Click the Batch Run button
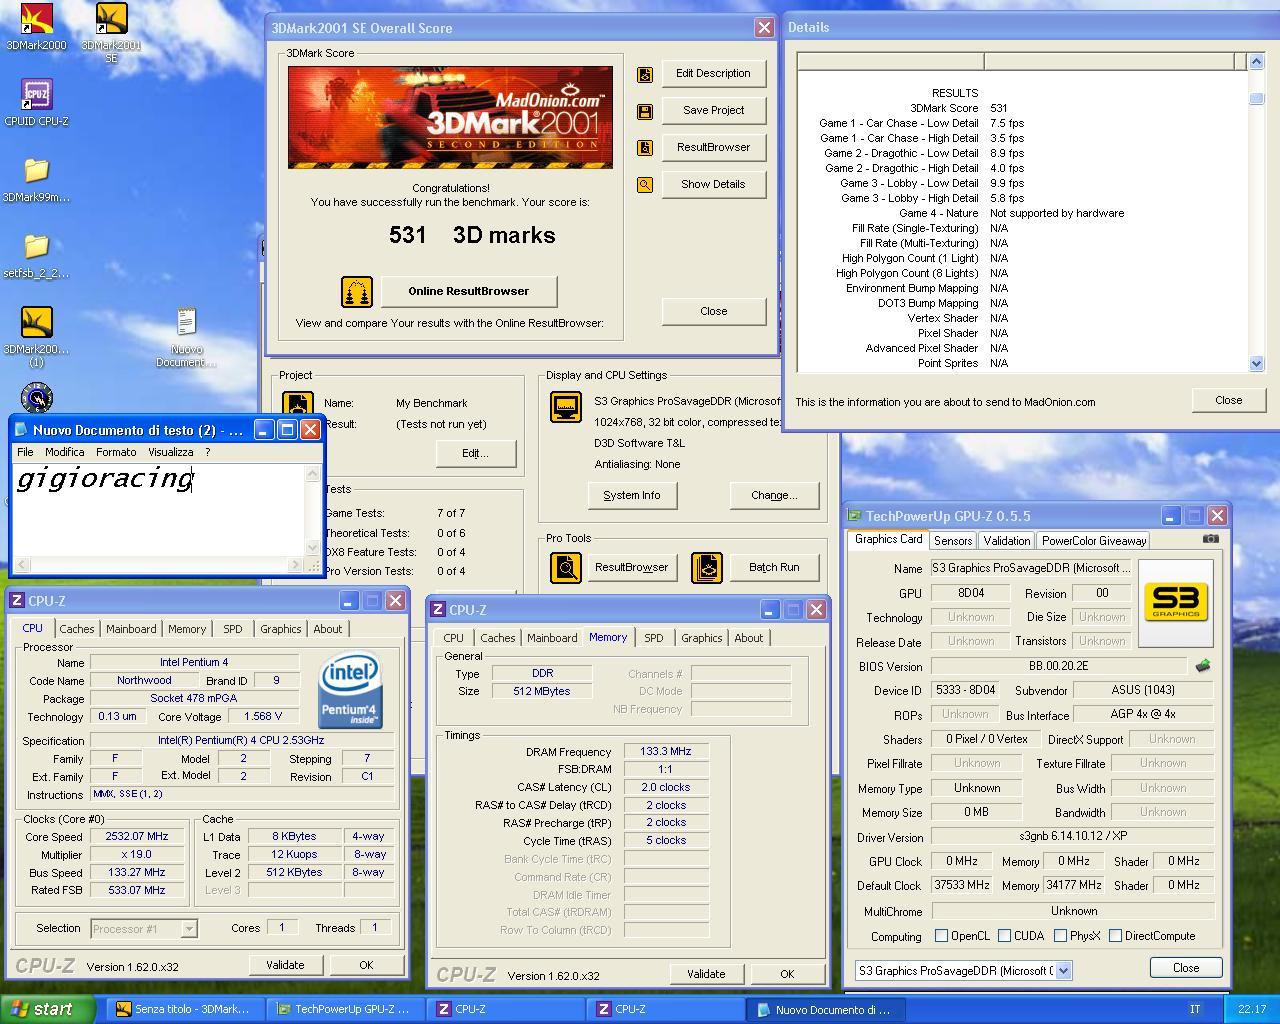Screen dimensions: 1280x1024 point(774,568)
